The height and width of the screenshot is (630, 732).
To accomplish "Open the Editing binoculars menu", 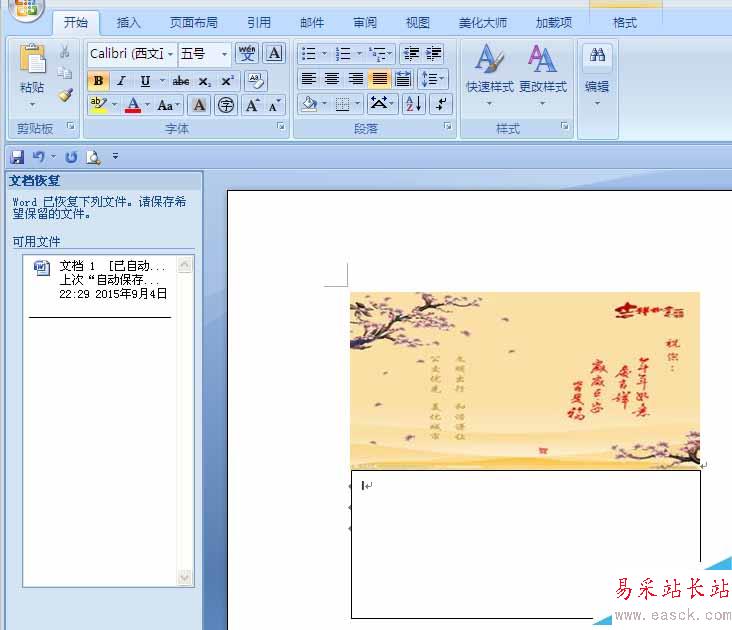I will coord(597,75).
